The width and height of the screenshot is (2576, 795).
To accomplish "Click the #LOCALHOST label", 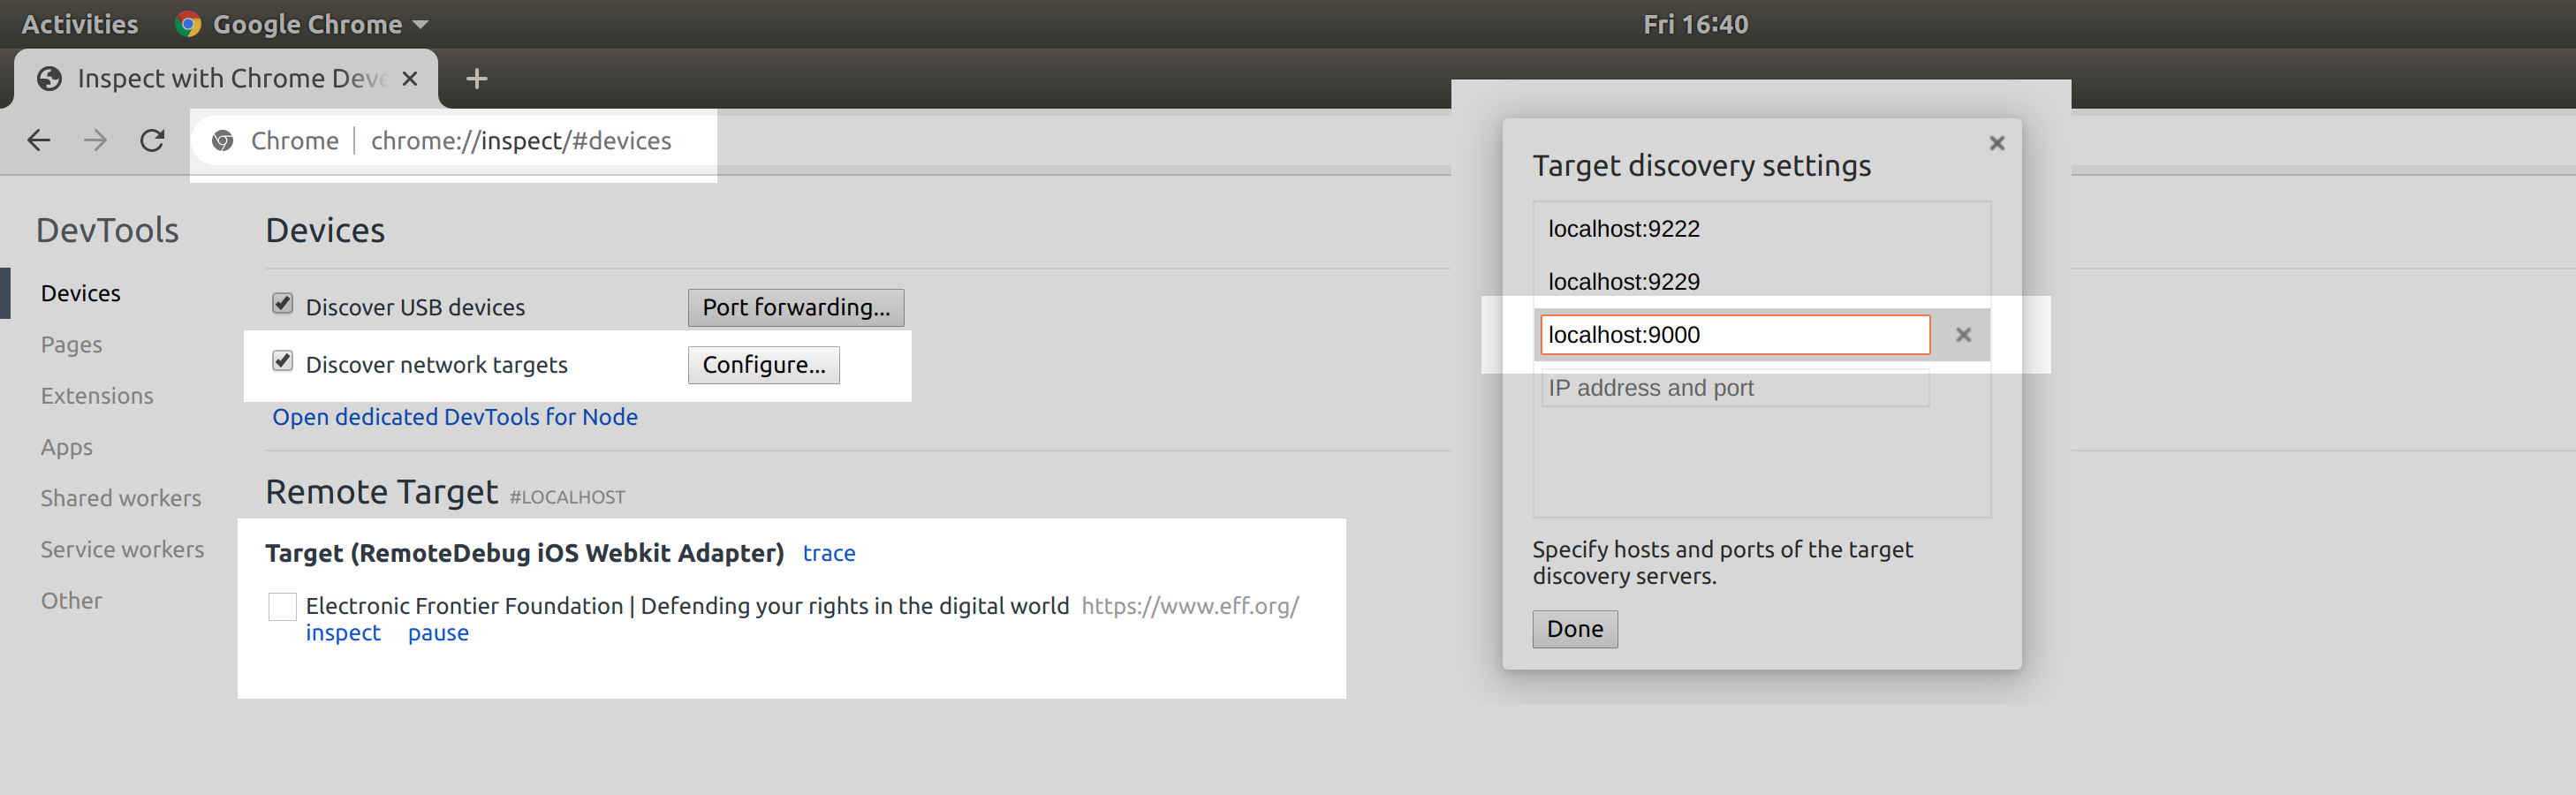I will (x=567, y=497).
